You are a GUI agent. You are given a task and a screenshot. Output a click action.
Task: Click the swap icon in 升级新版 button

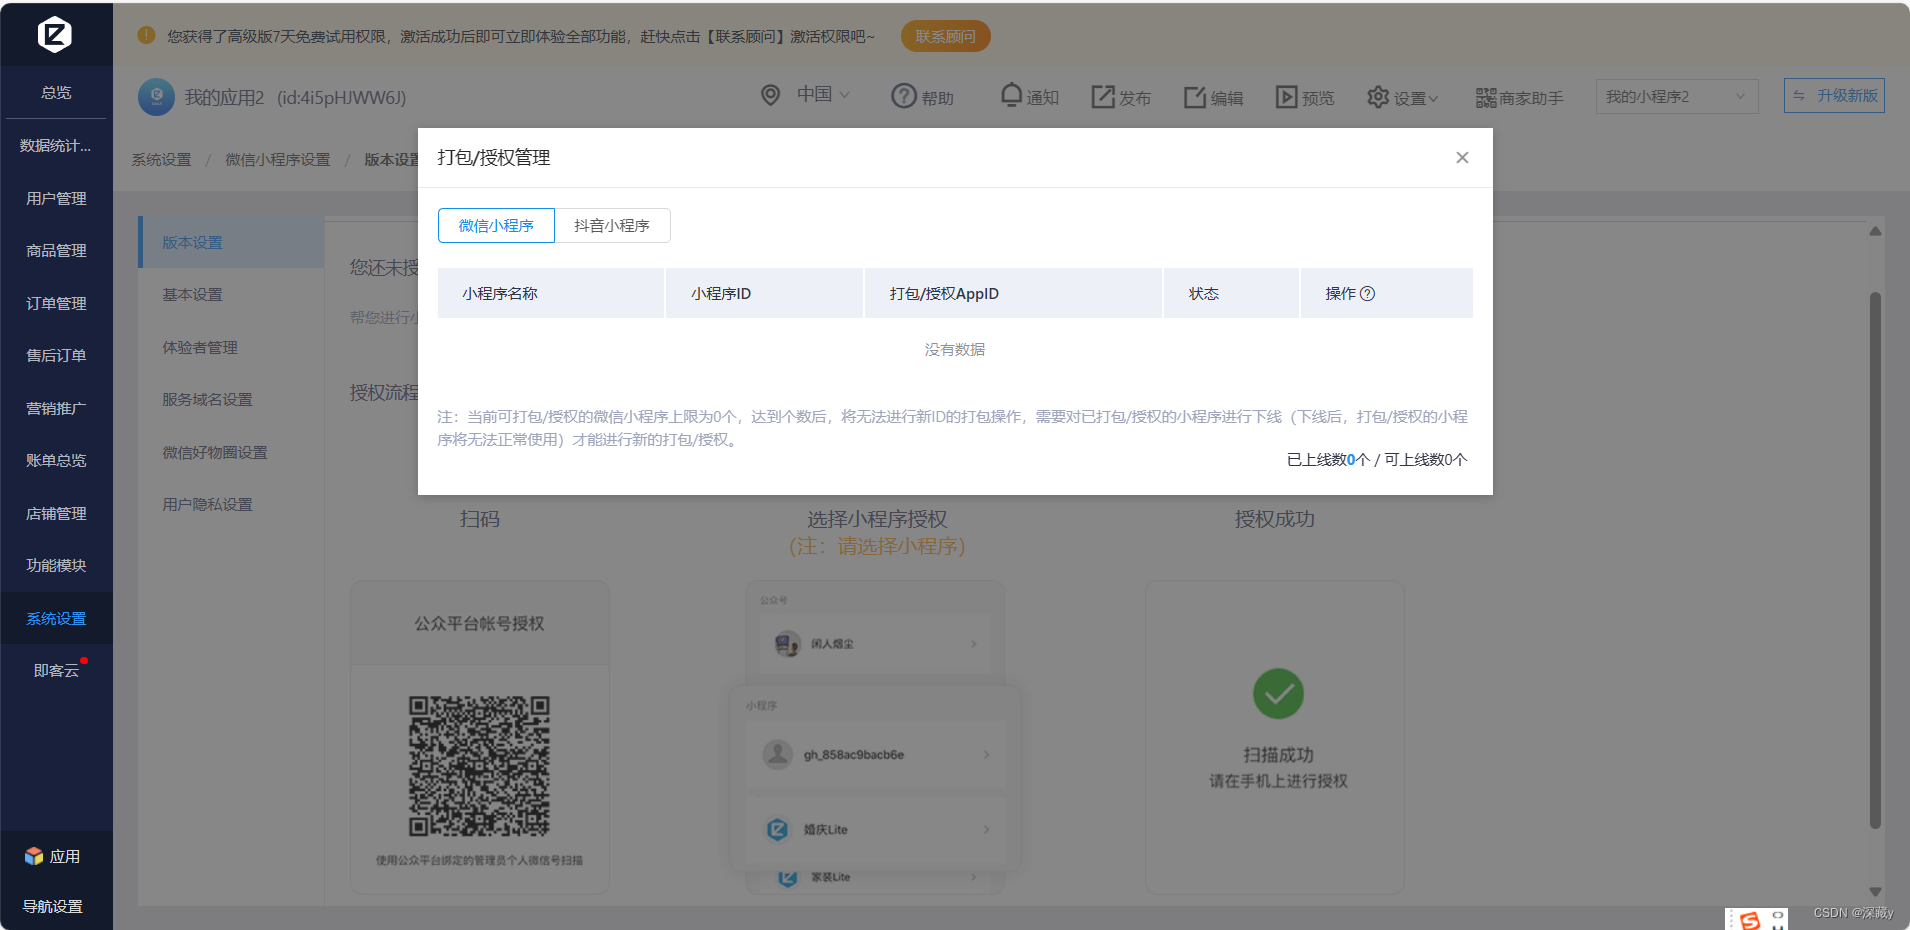1799,96
